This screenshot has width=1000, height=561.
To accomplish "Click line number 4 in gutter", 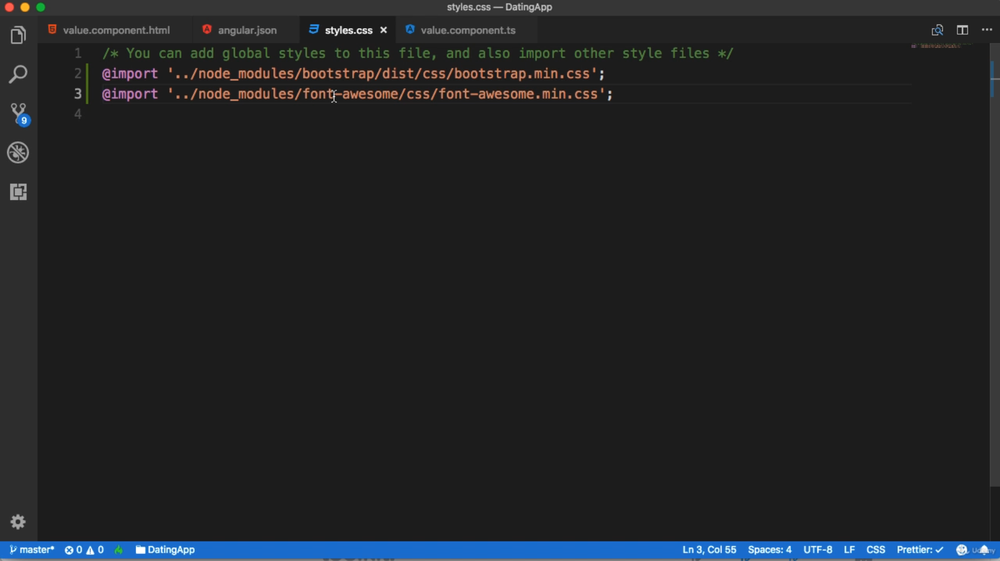I will [x=78, y=115].
